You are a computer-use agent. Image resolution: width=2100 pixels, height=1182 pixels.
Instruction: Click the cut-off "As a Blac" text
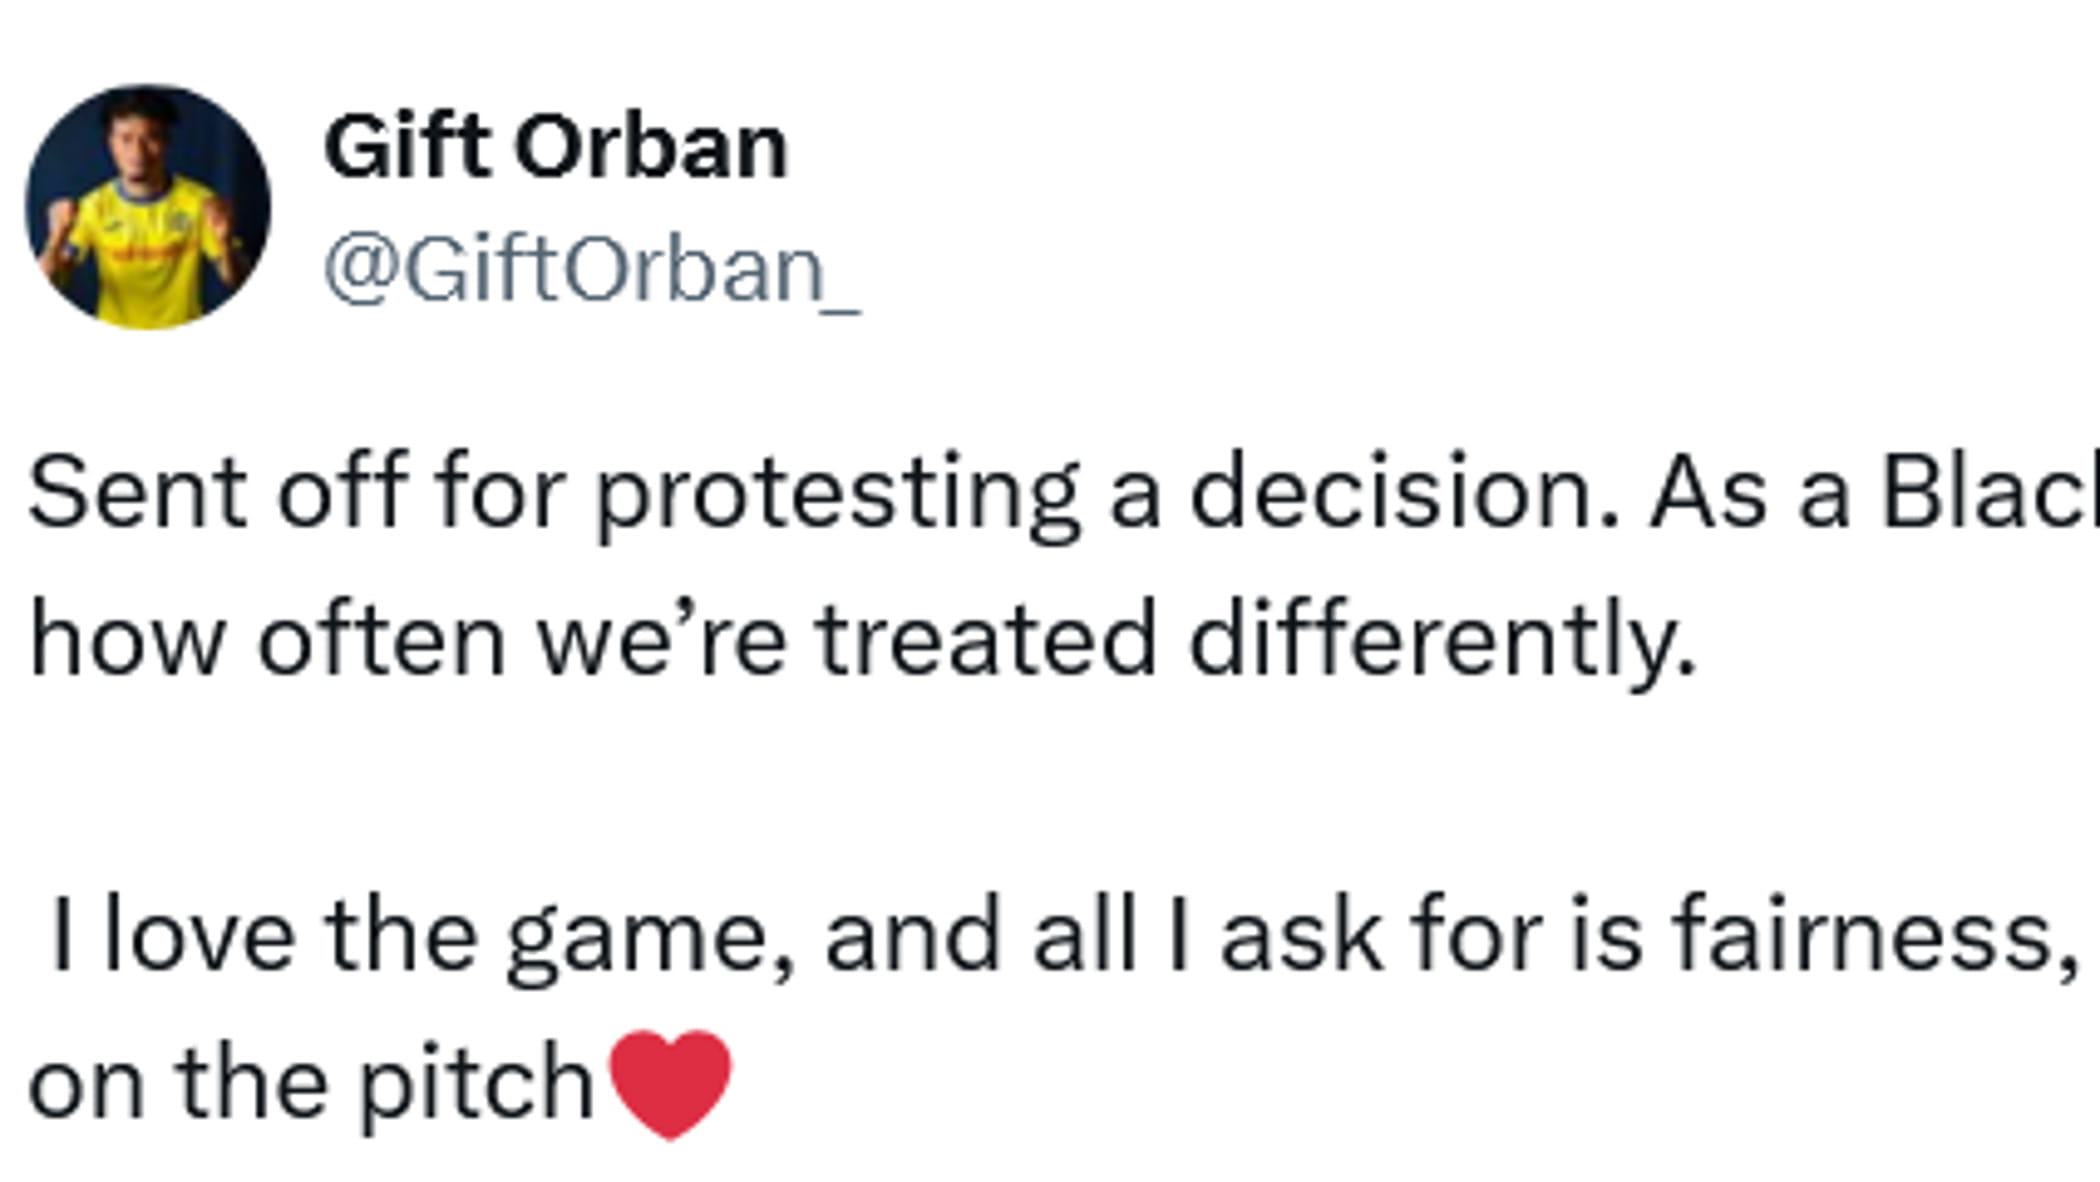(x=1874, y=490)
